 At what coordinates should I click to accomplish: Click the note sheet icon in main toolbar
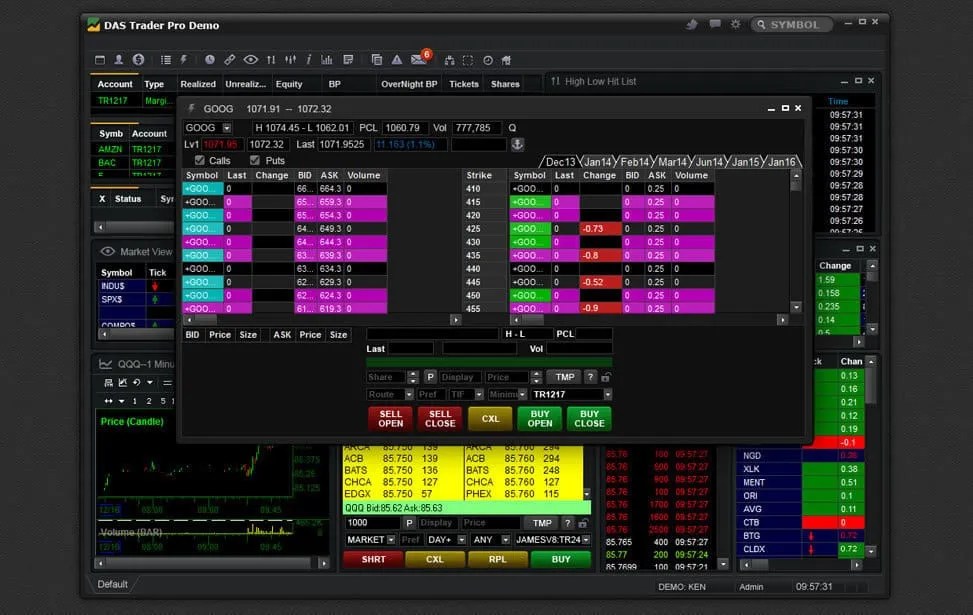(348, 60)
